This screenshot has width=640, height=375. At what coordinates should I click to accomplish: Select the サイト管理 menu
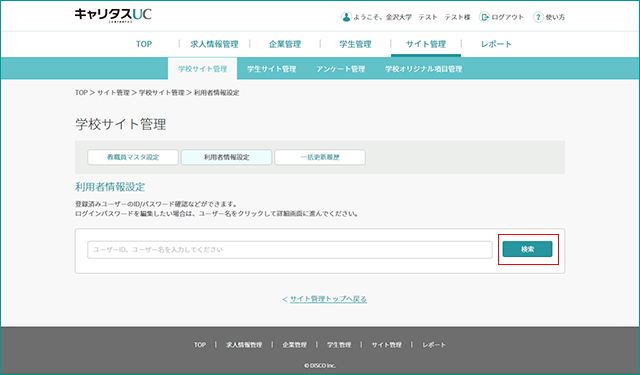[x=426, y=44]
